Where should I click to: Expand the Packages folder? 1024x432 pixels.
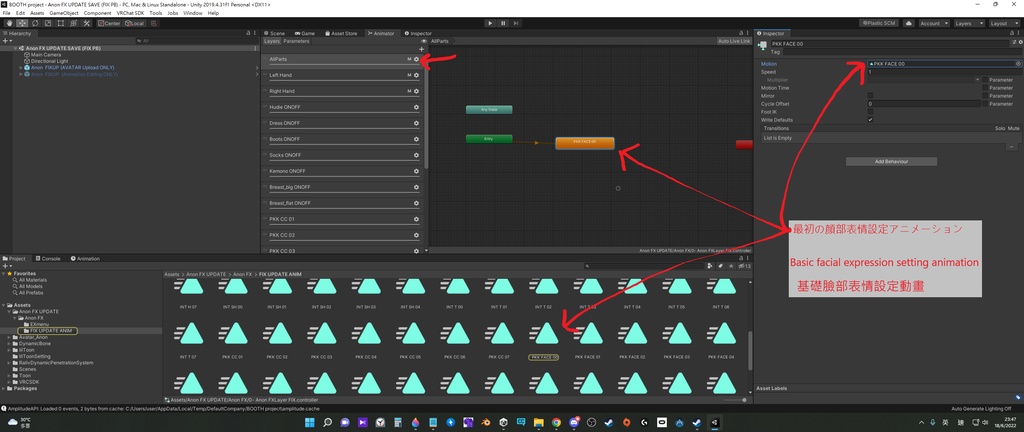[x=4, y=388]
